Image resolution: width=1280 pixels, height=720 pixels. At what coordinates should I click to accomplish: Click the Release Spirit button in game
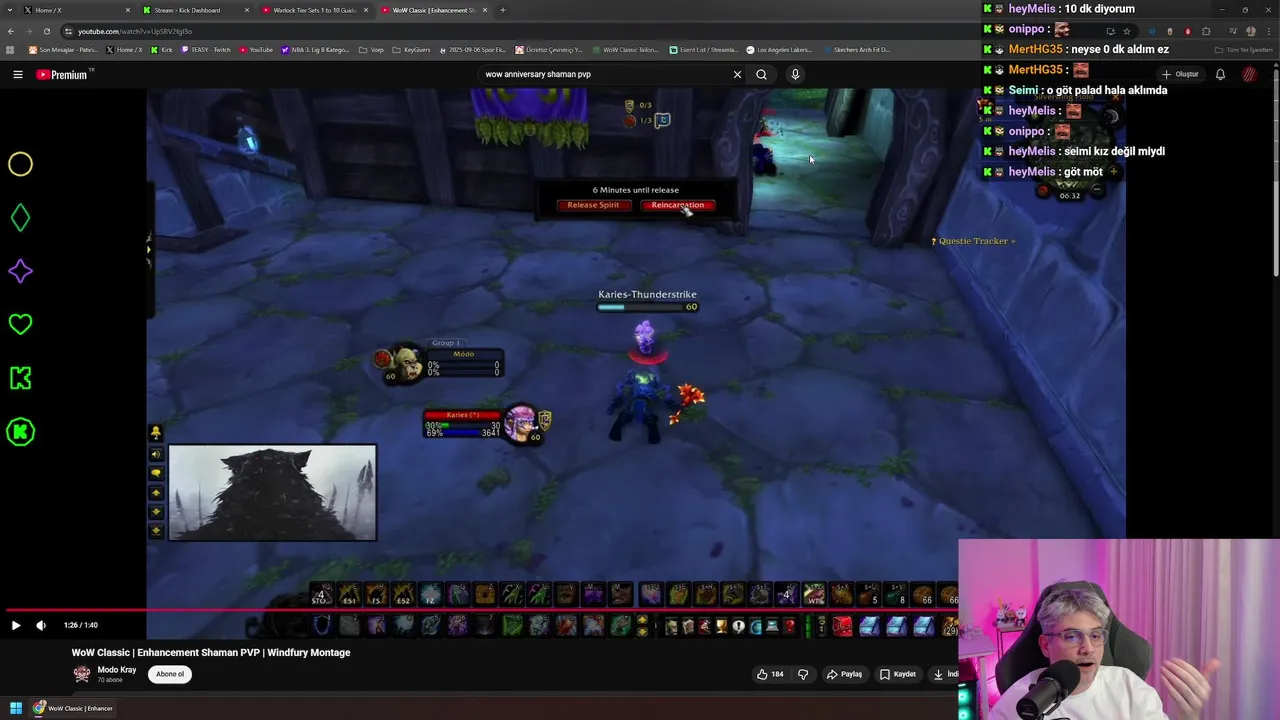click(593, 205)
